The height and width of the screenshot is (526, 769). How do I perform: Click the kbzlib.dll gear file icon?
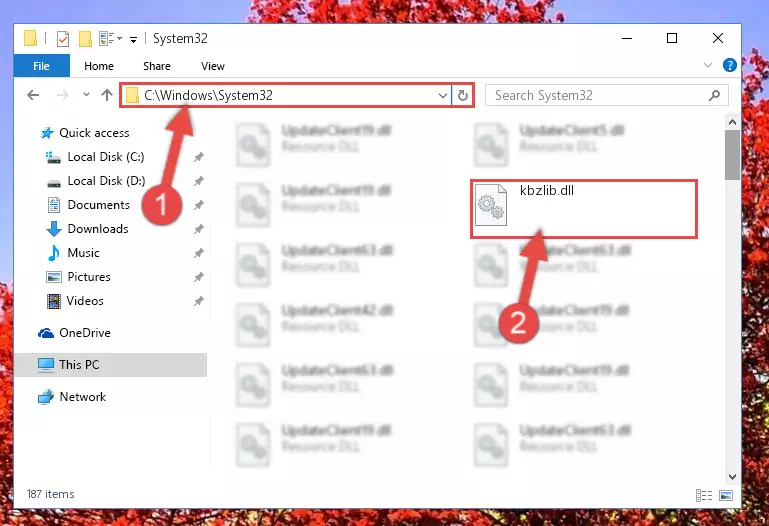[491, 205]
